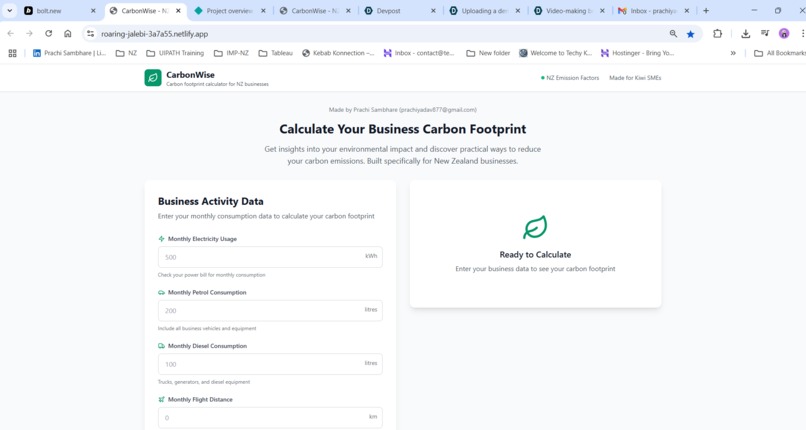This screenshot has width=806, height=430.
Task: Open a new tab with the plus icon
Action: point(706,10)
